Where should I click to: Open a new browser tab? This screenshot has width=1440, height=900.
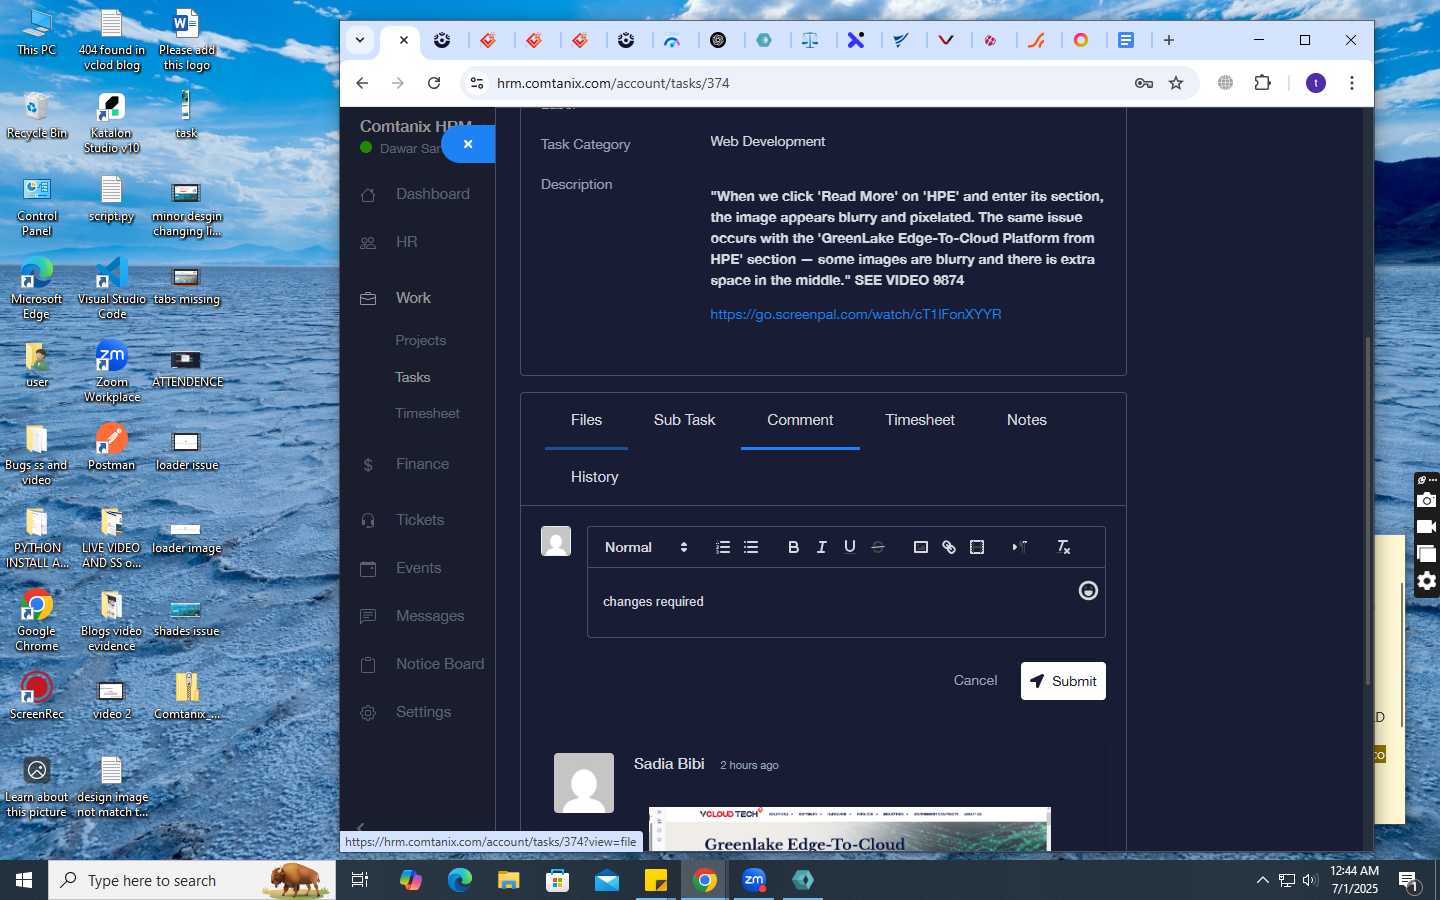1169,40
